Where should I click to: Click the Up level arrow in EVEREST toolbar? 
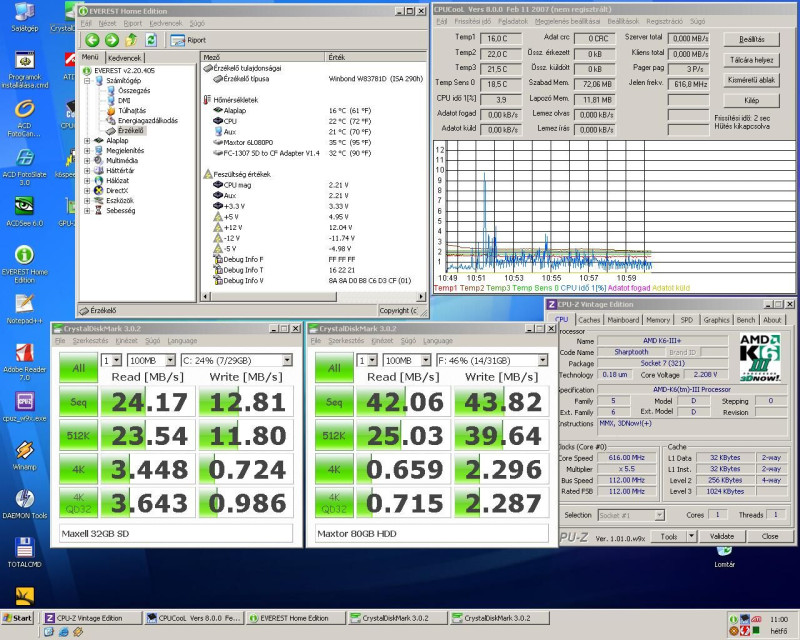tap(132, 40)
